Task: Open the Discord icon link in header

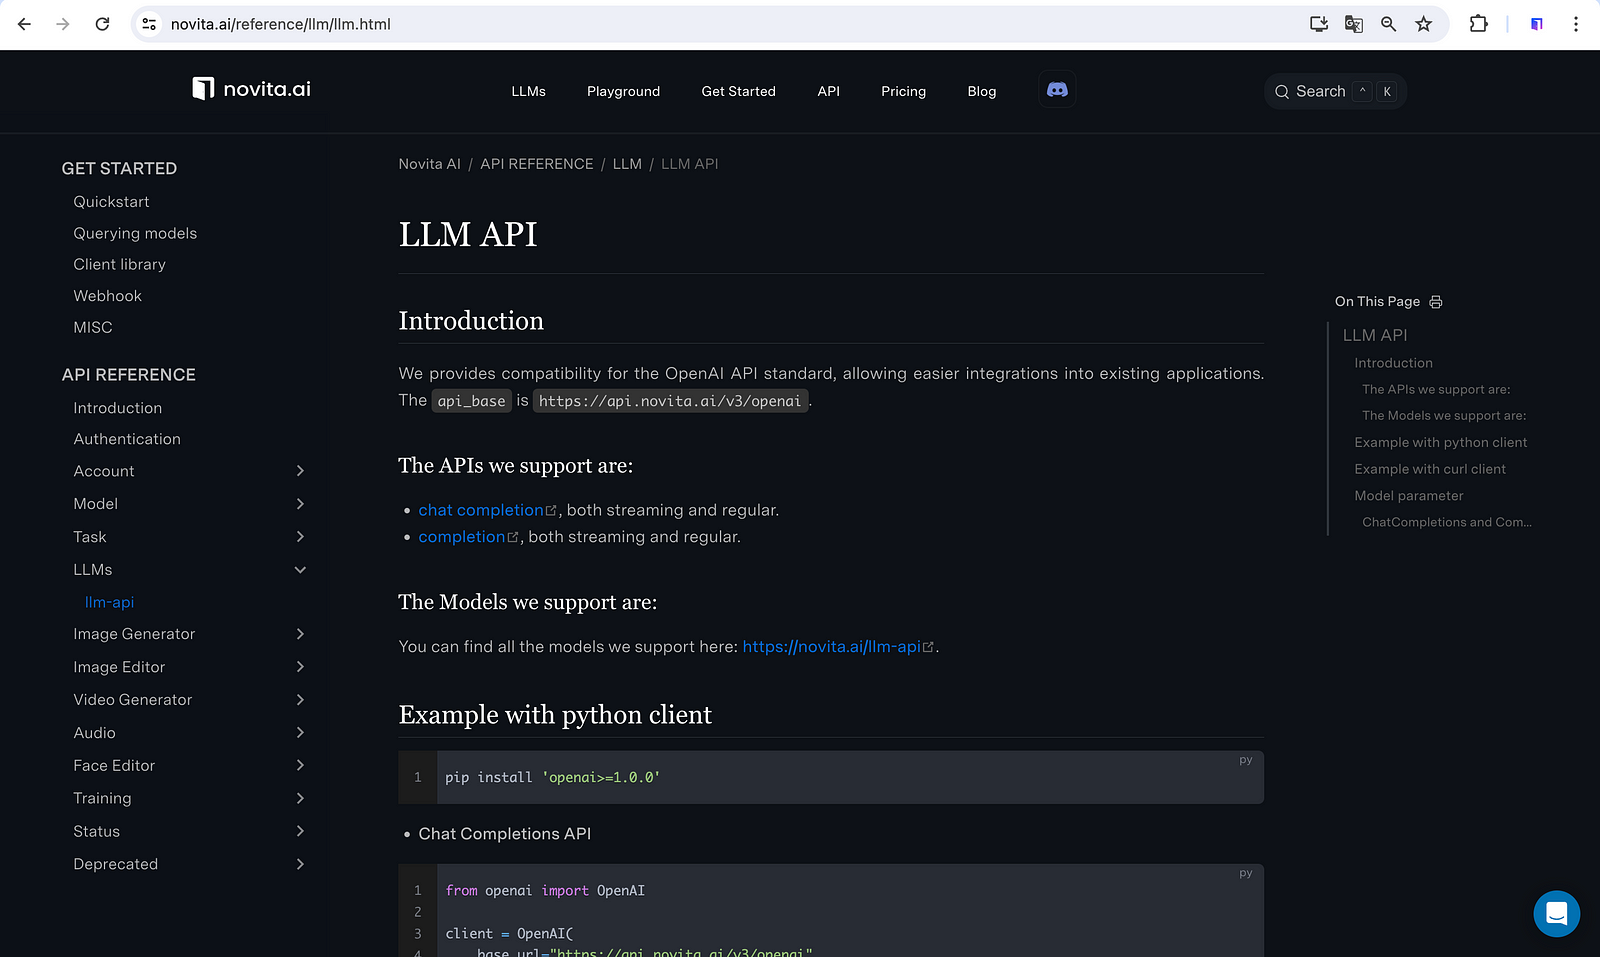Action: 1057,90
